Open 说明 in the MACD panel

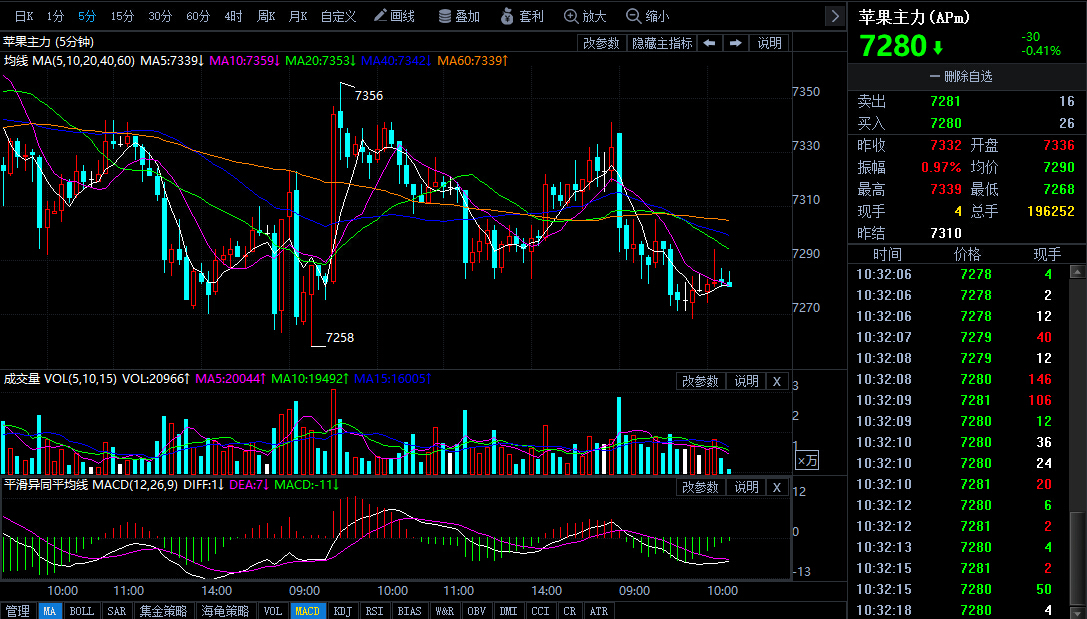747,487
